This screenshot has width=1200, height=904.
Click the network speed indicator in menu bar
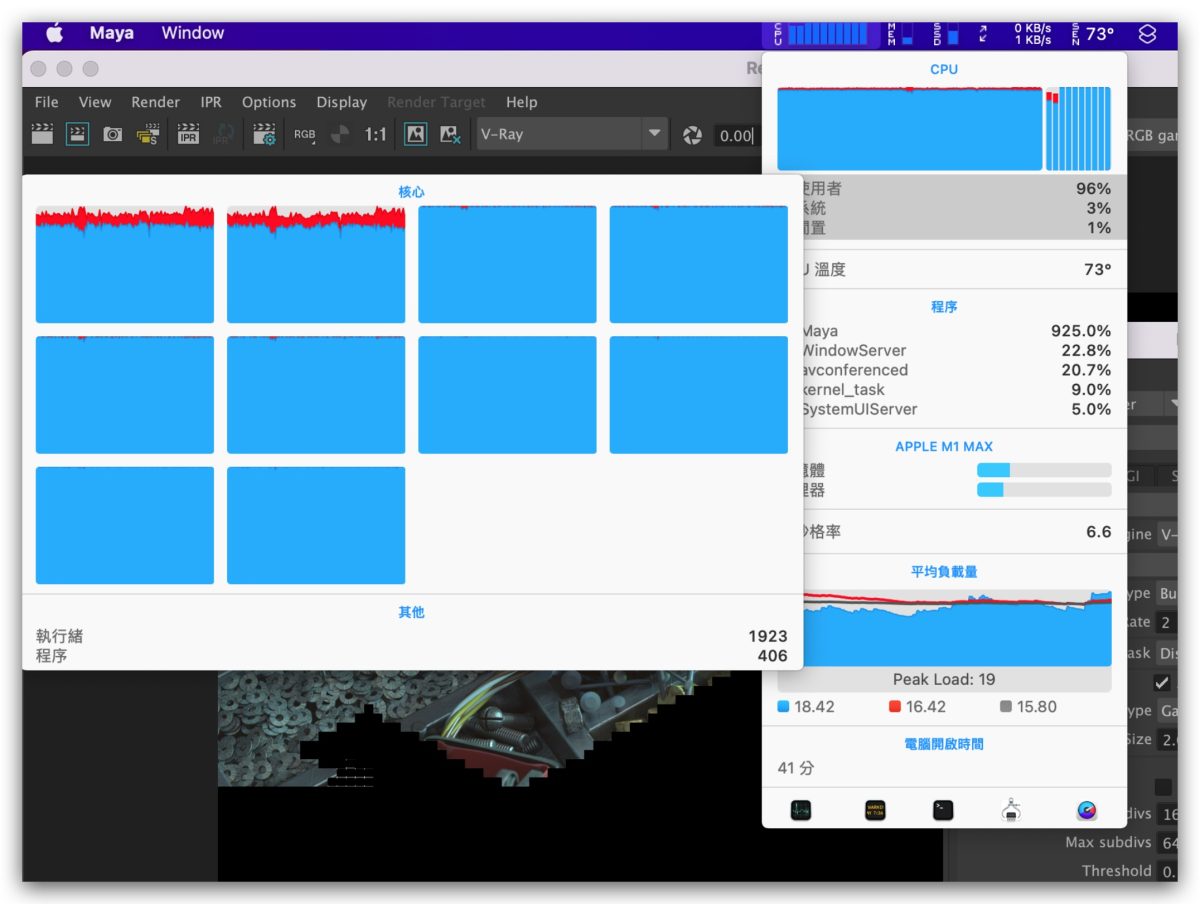click(1017, 35)
